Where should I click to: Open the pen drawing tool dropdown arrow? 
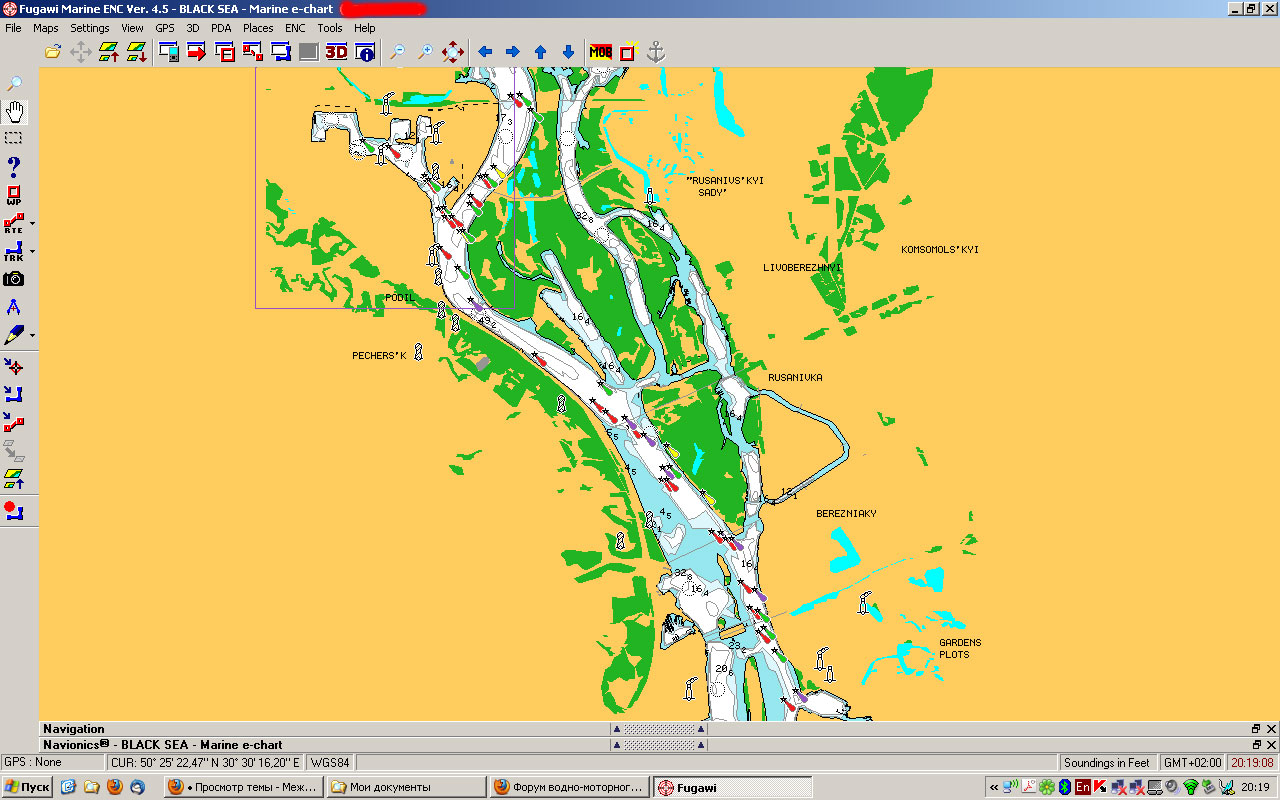point(32,335)
